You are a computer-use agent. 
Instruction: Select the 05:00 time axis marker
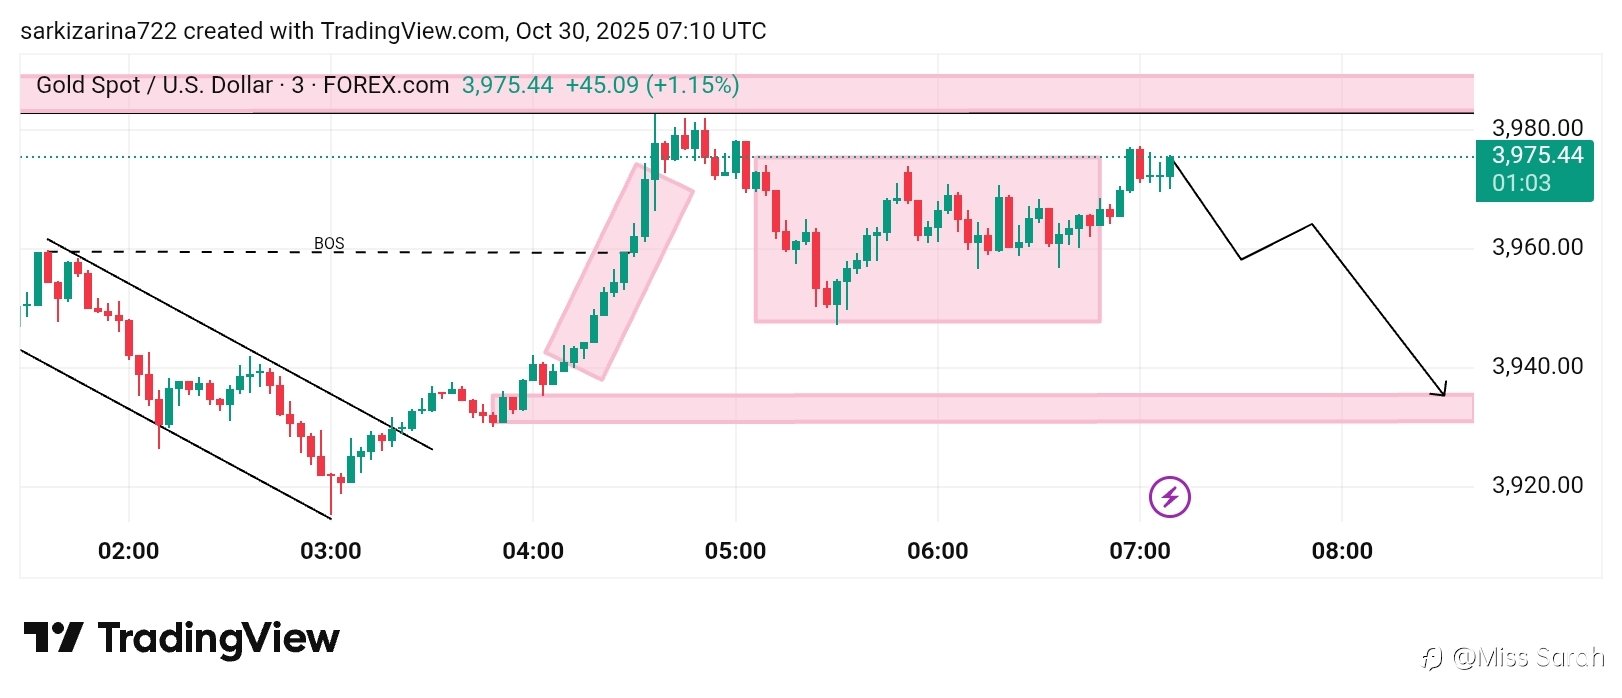pyautogui.click(x=735, y=551)
